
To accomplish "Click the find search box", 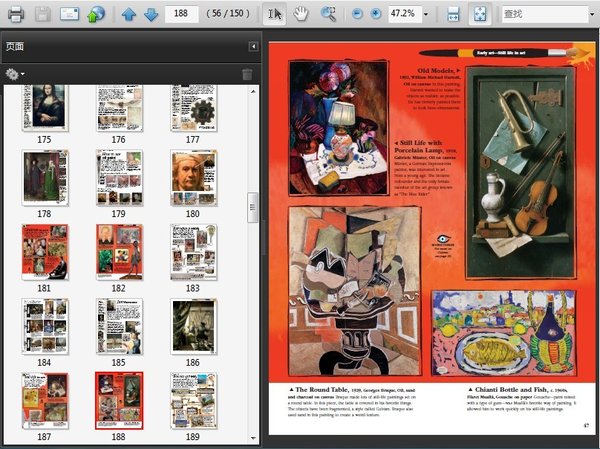I will pyautogui.click(x=545, y=14).
